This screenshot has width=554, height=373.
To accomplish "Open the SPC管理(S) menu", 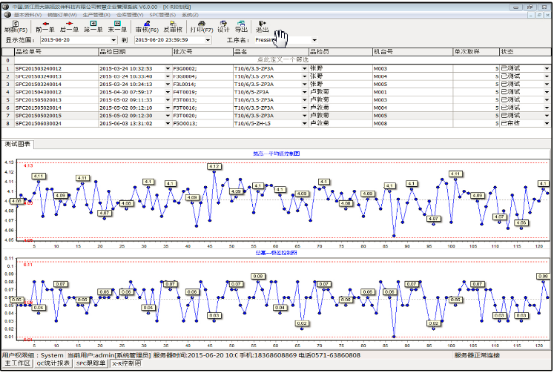I will coord(163,15).
